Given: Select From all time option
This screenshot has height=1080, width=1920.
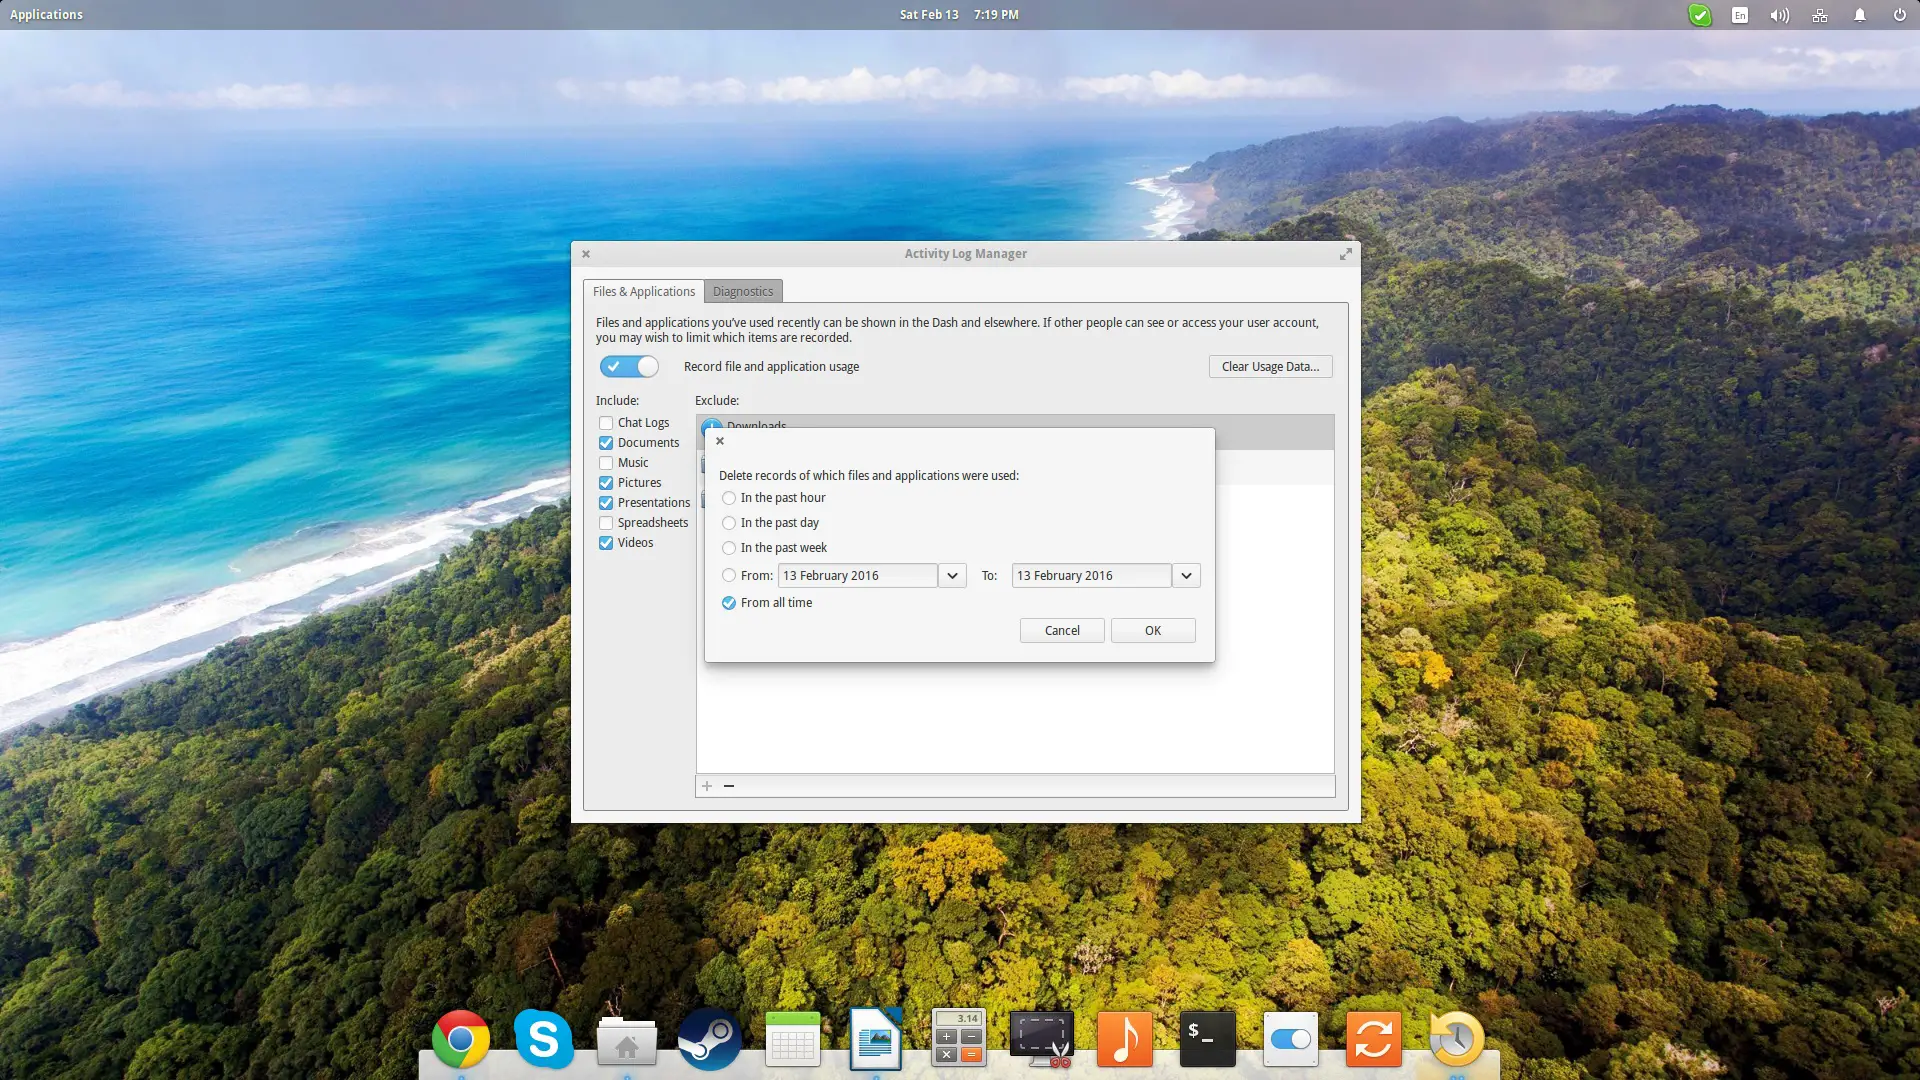Looking at the screenshot, I should 729,603.
